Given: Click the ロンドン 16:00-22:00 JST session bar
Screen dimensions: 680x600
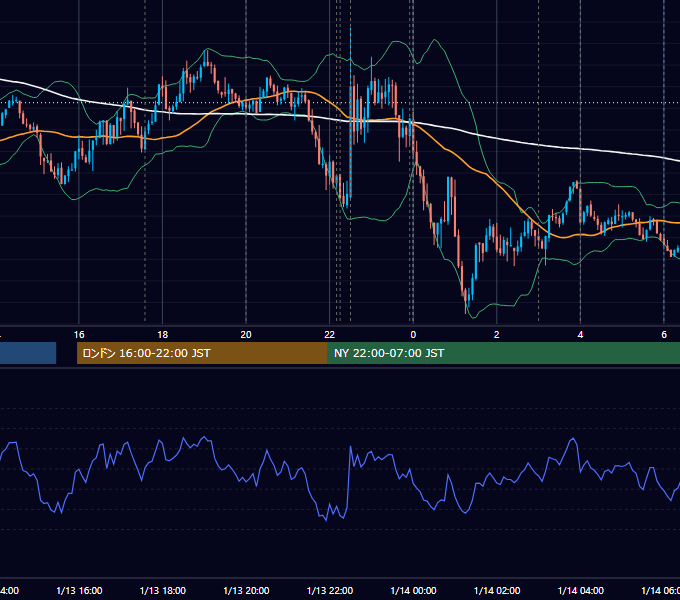Looking at the screenshot, I should tap(202, 353).
